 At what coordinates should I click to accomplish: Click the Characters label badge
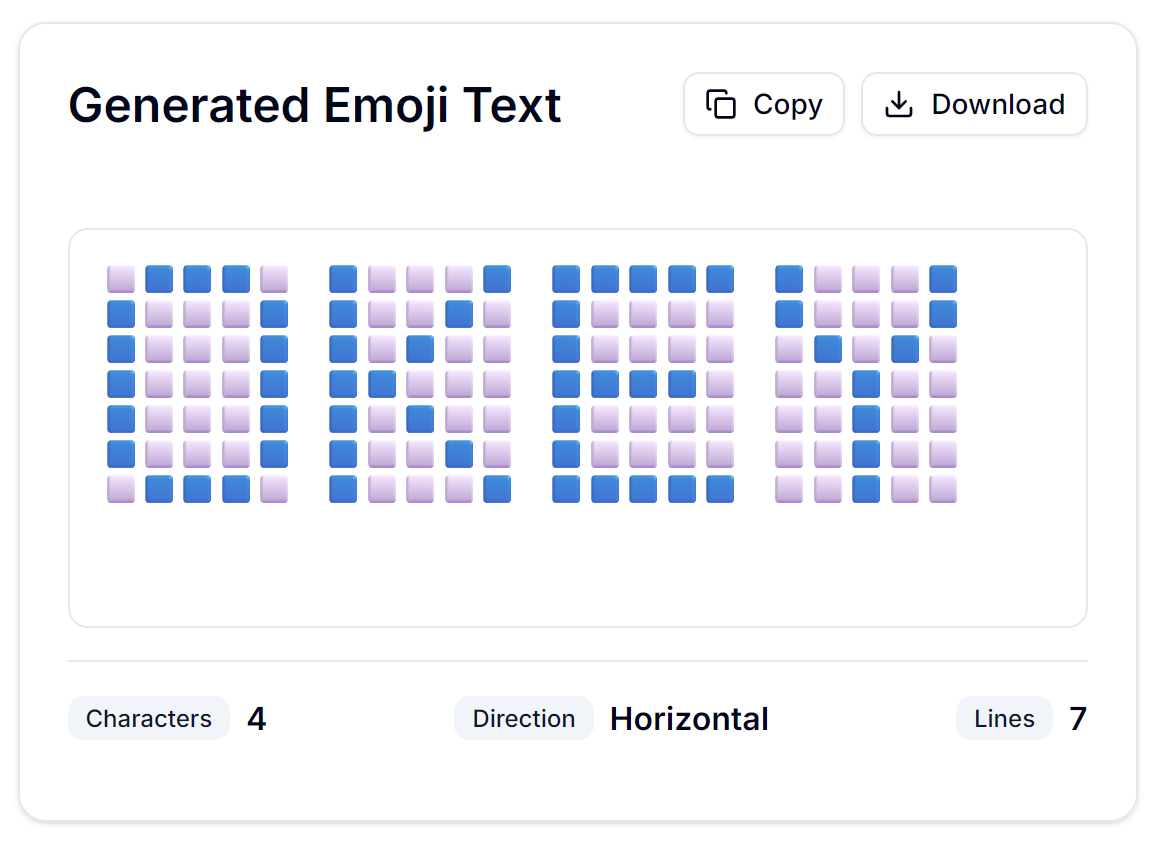(x=148, y=718)
